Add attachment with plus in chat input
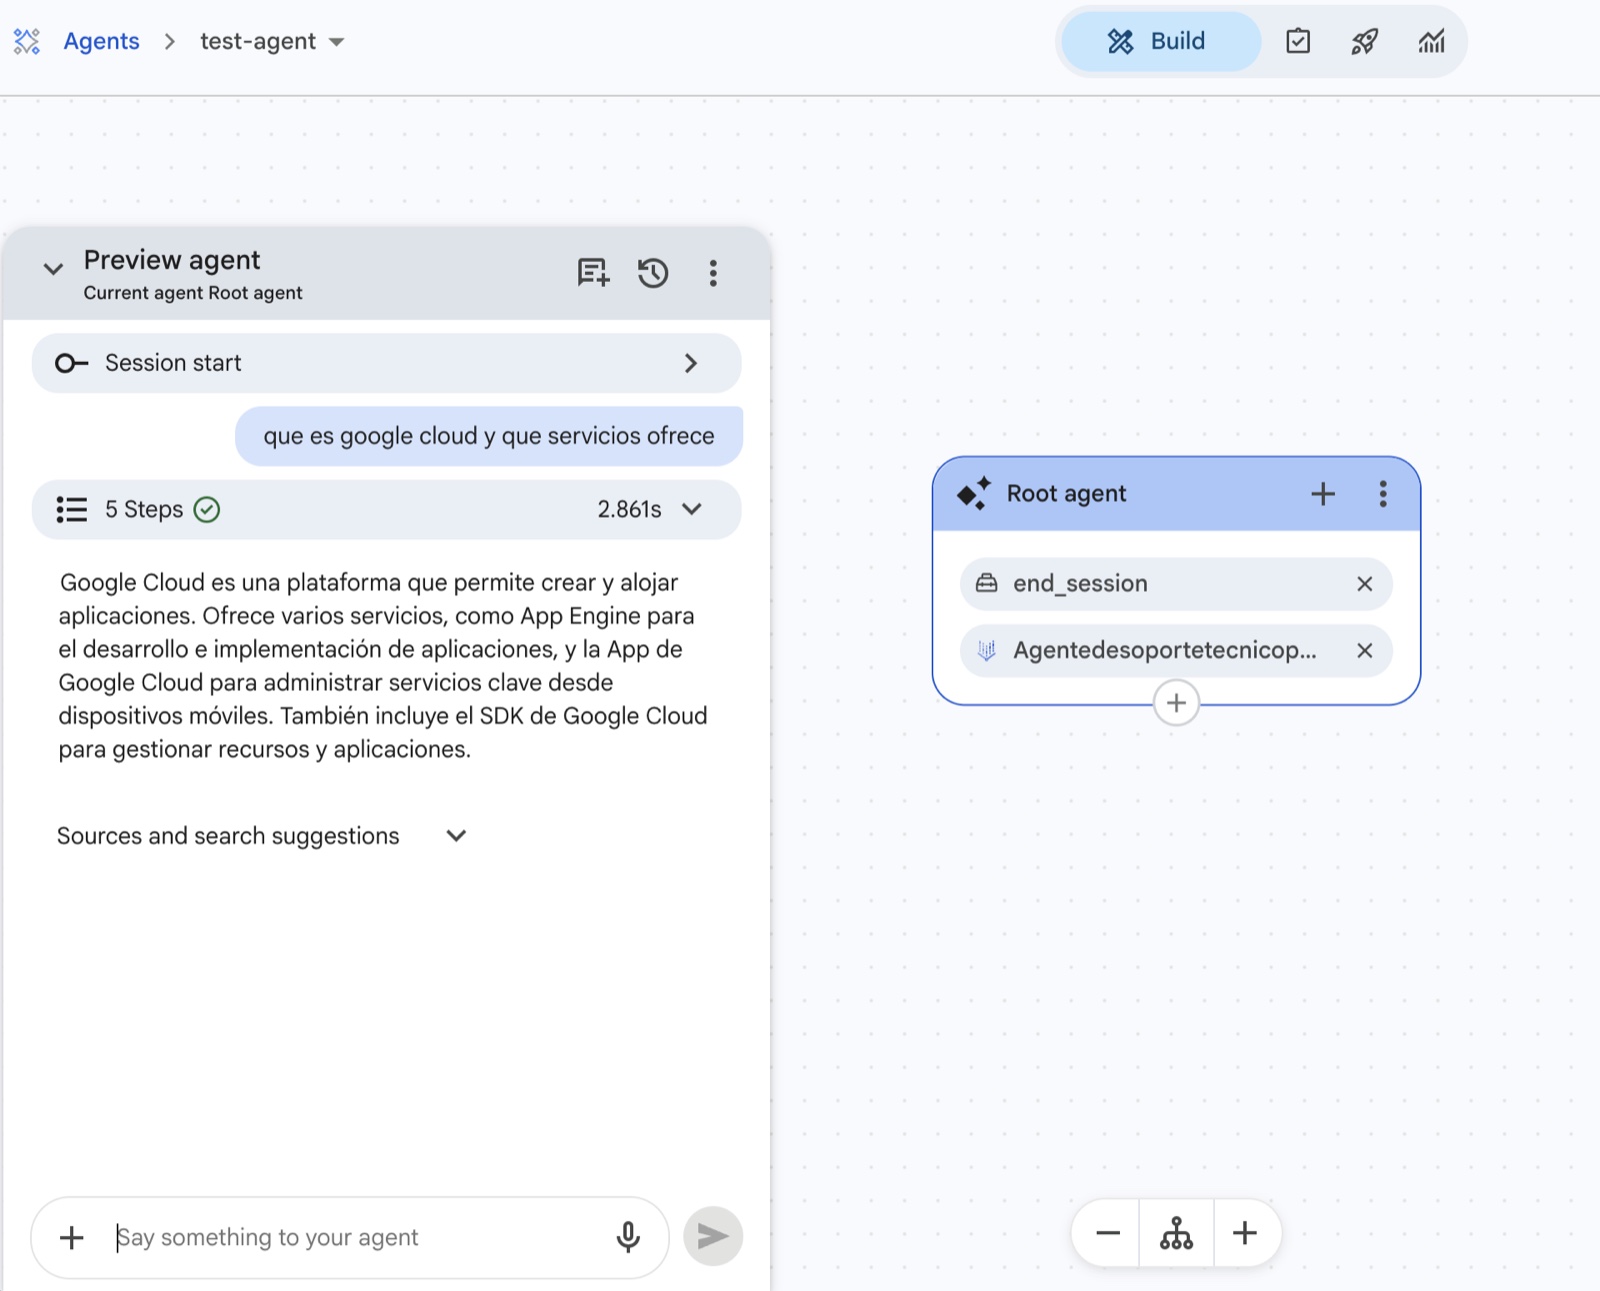The height and width of the screenshot is (1291, 1600). (x=72, y=1238)
